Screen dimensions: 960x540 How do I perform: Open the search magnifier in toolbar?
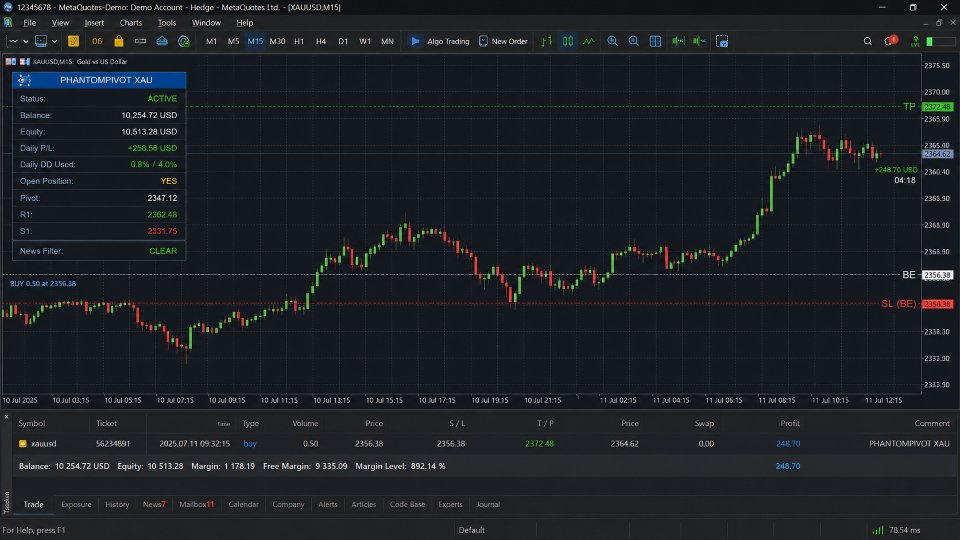point(868,41)
